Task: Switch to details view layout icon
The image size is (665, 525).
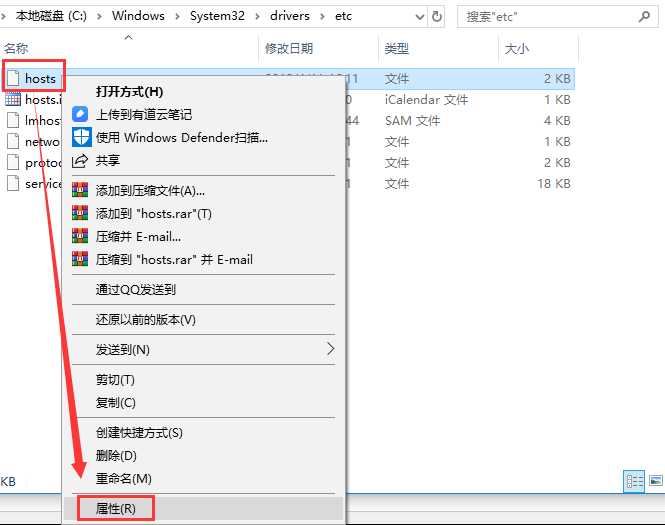Action: tap(634, 481)
